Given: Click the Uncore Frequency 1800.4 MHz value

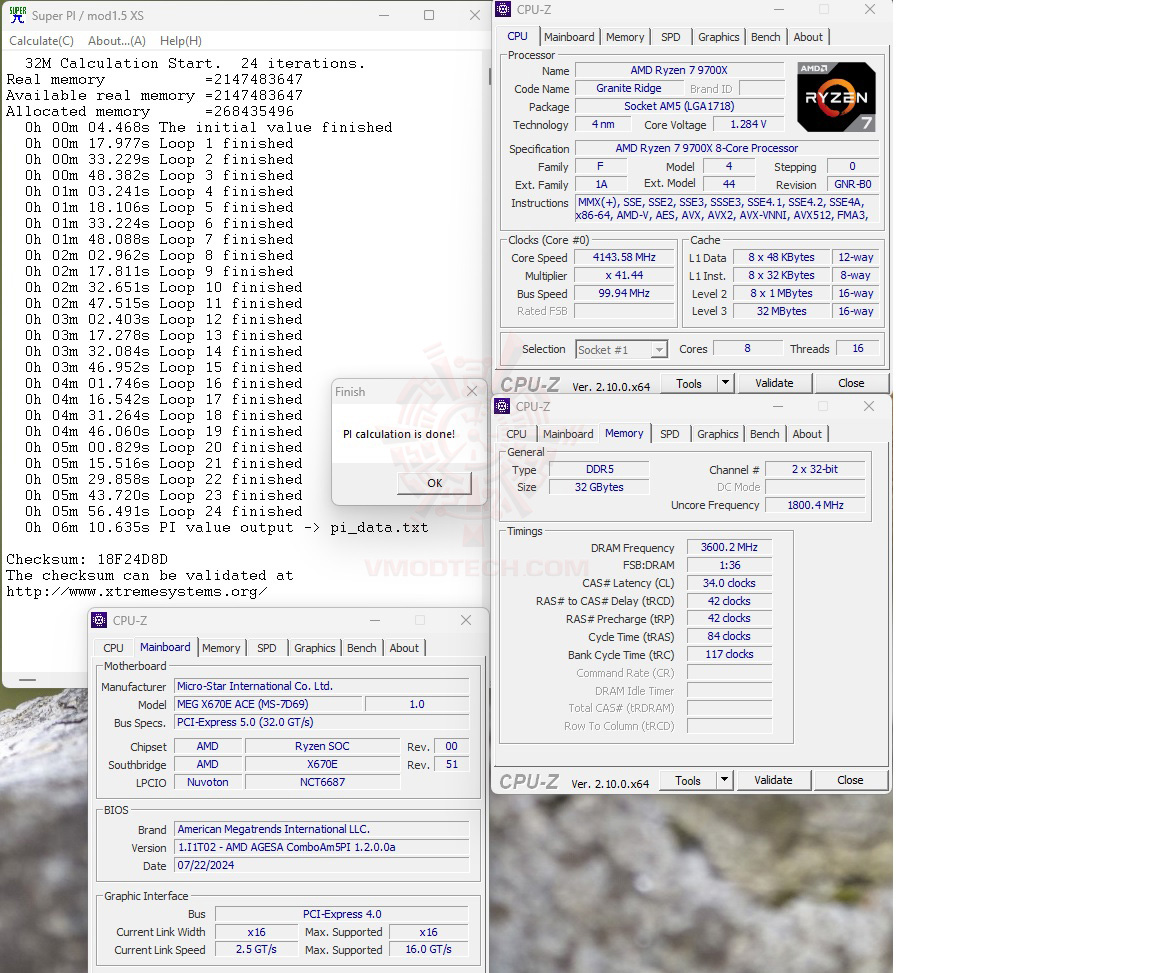Looking at the screenshot, I should tap(815, 506).
